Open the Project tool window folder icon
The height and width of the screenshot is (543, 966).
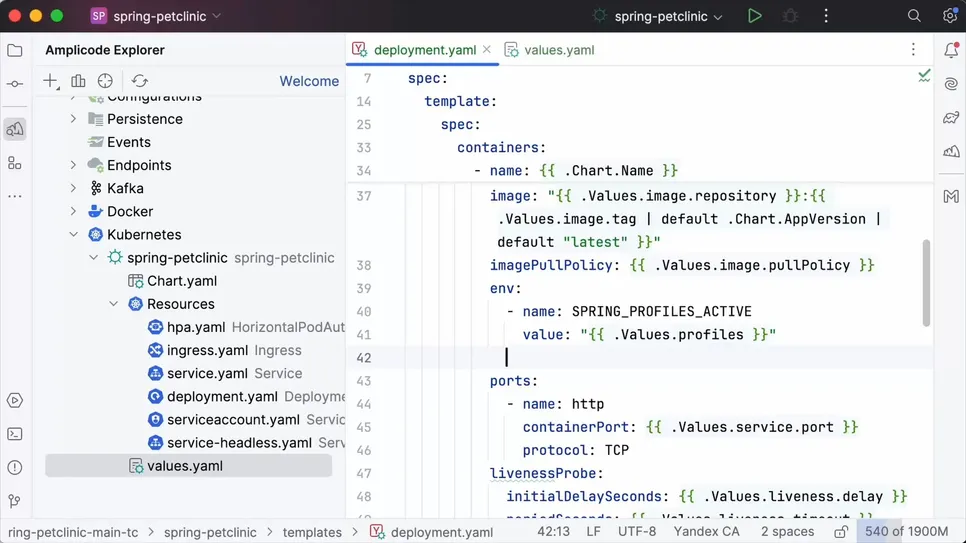pos(15,51)
